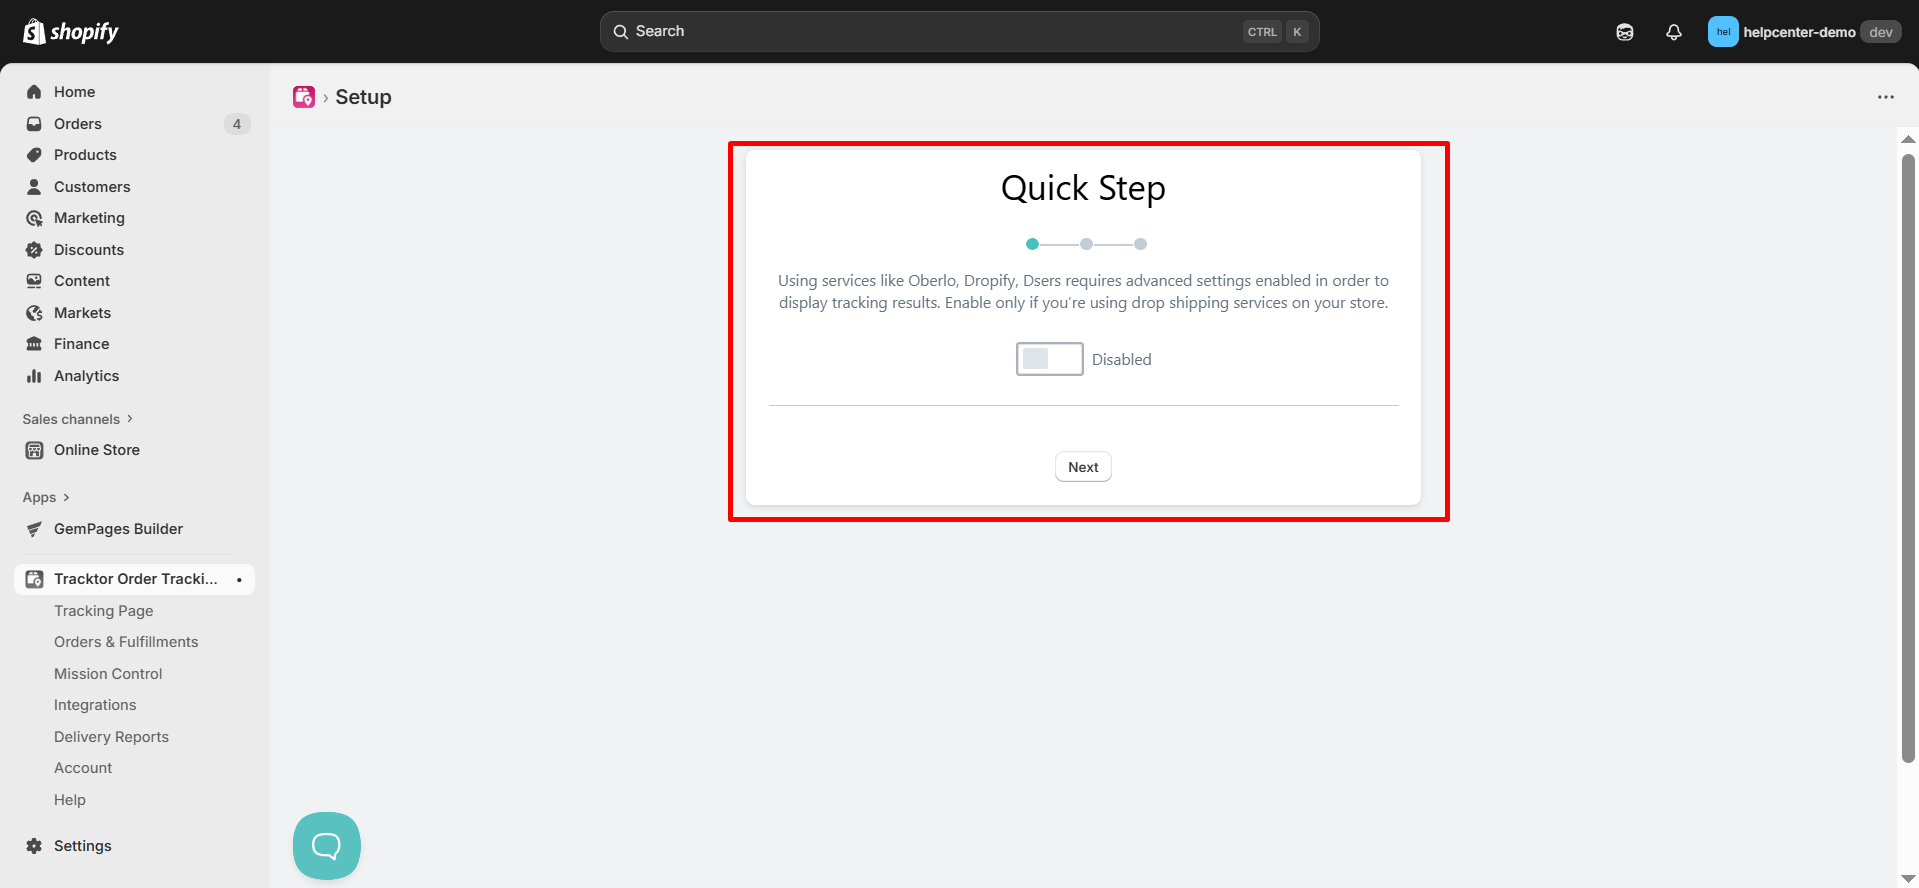Click the Online Store storefront icon
1919x888 pixels.
click(x=34, y=450)
